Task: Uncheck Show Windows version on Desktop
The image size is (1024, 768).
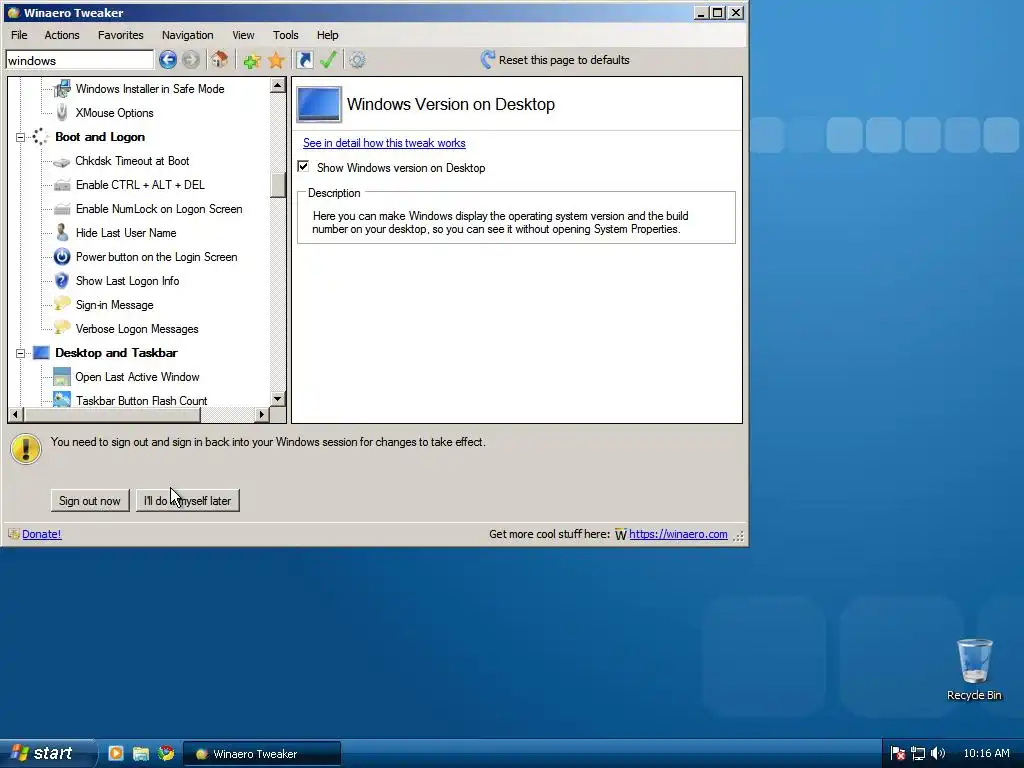Action: click(x=304, y=167)
